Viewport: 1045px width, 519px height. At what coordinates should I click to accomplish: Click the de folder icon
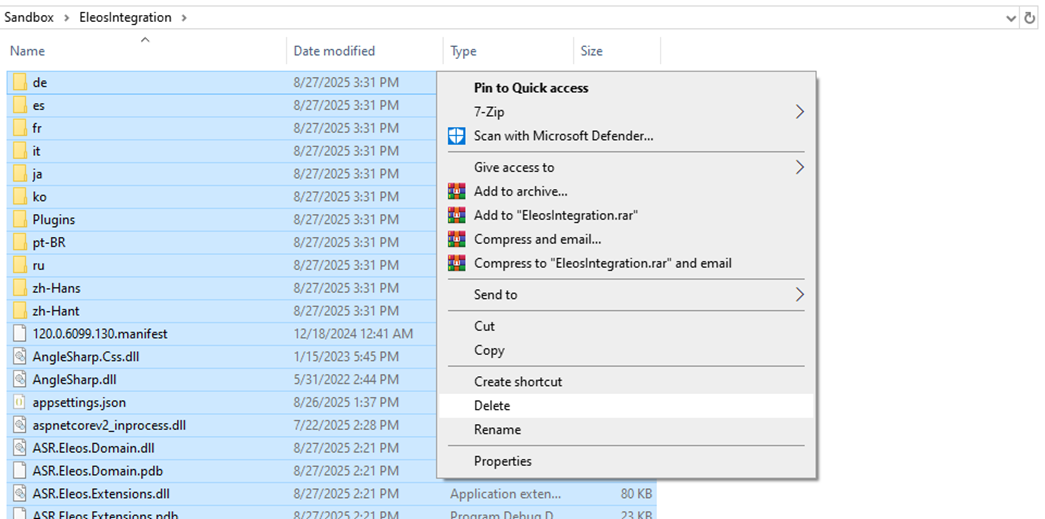point(20,83)
